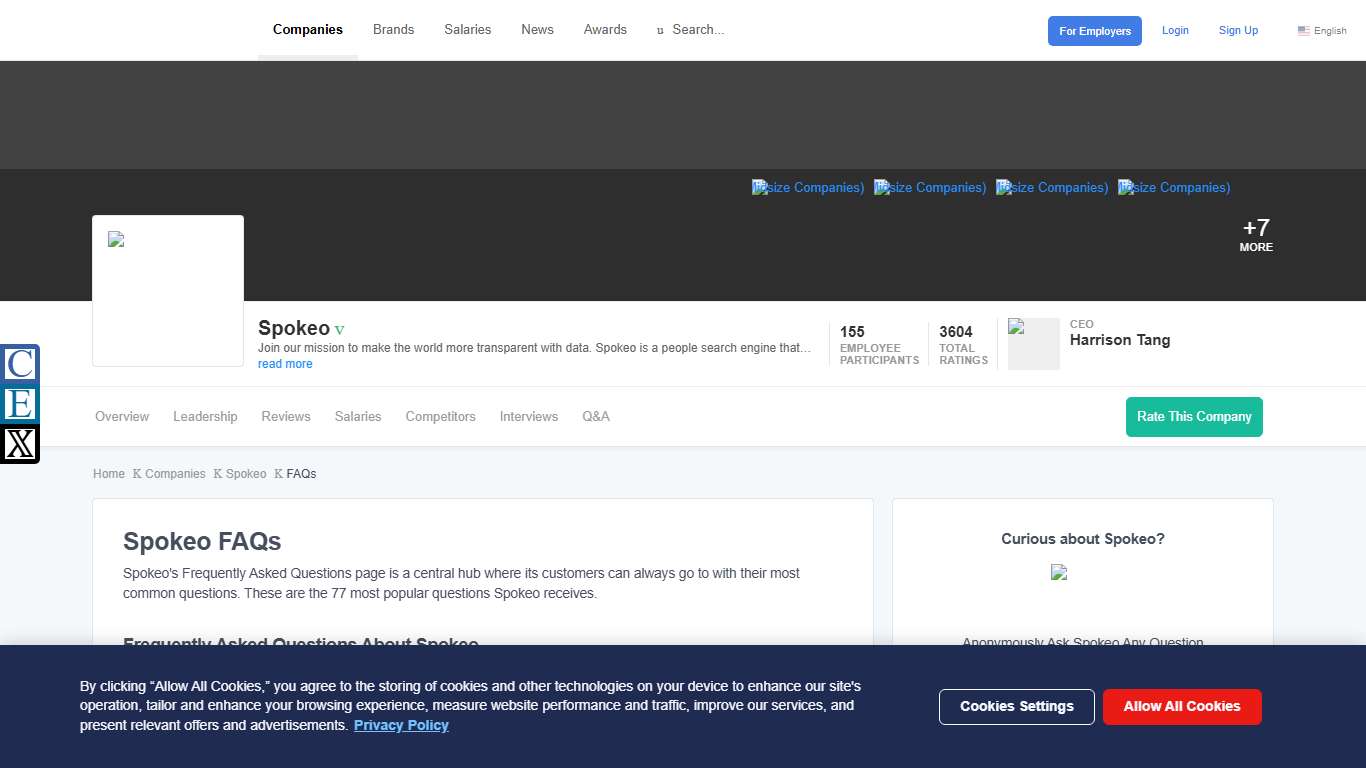1366x768 pixels.
Task: Switch to the Competitors tab
Action: [x=440, y=416]
